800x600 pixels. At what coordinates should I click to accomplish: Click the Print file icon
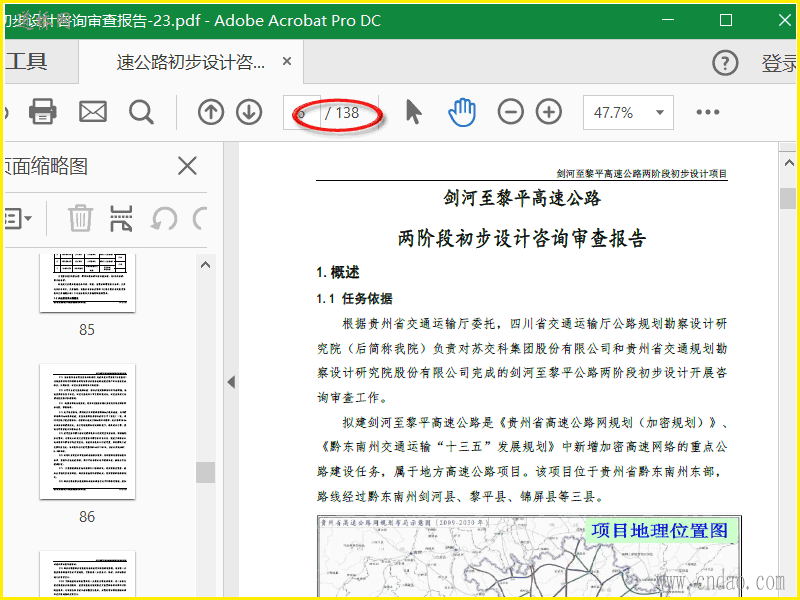tap(42, 112)
